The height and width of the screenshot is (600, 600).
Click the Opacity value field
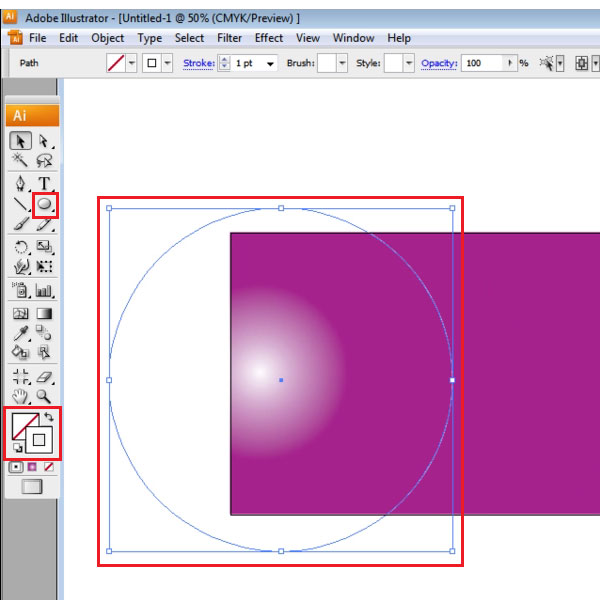(x=482, y=63)
